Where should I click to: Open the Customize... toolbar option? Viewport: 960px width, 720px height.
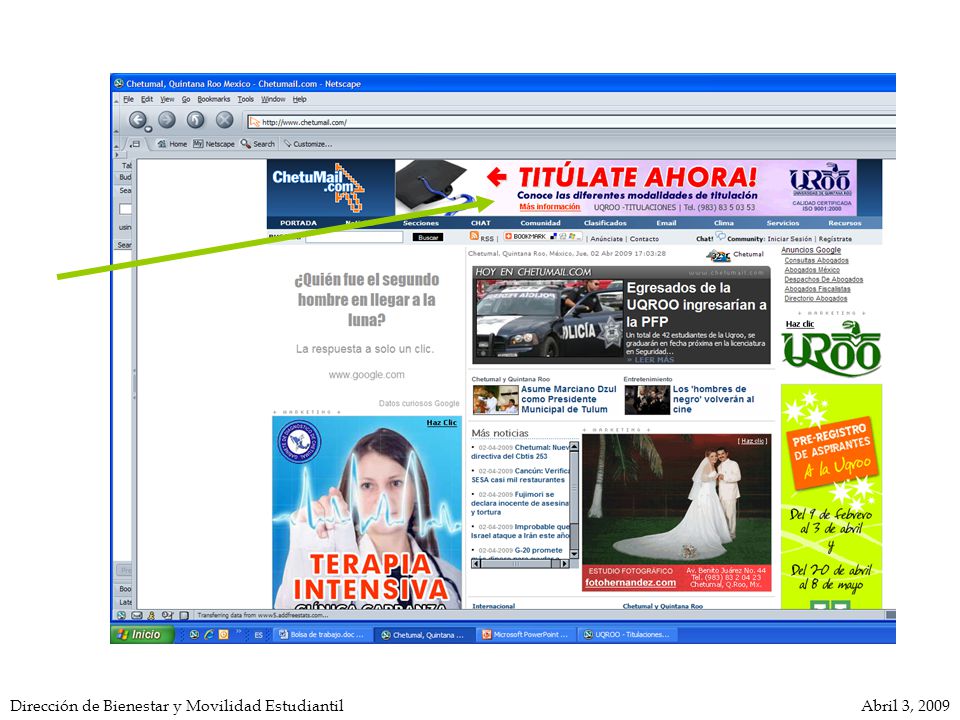307,144
